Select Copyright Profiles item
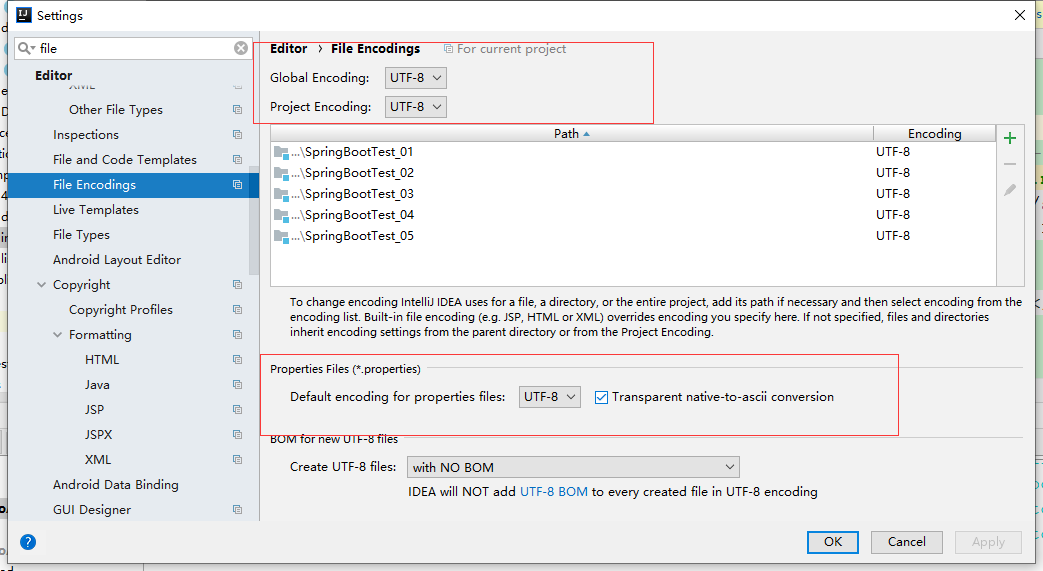This screenshot has width=1043, height=571. pyautogui.click(x=121, y=309)
